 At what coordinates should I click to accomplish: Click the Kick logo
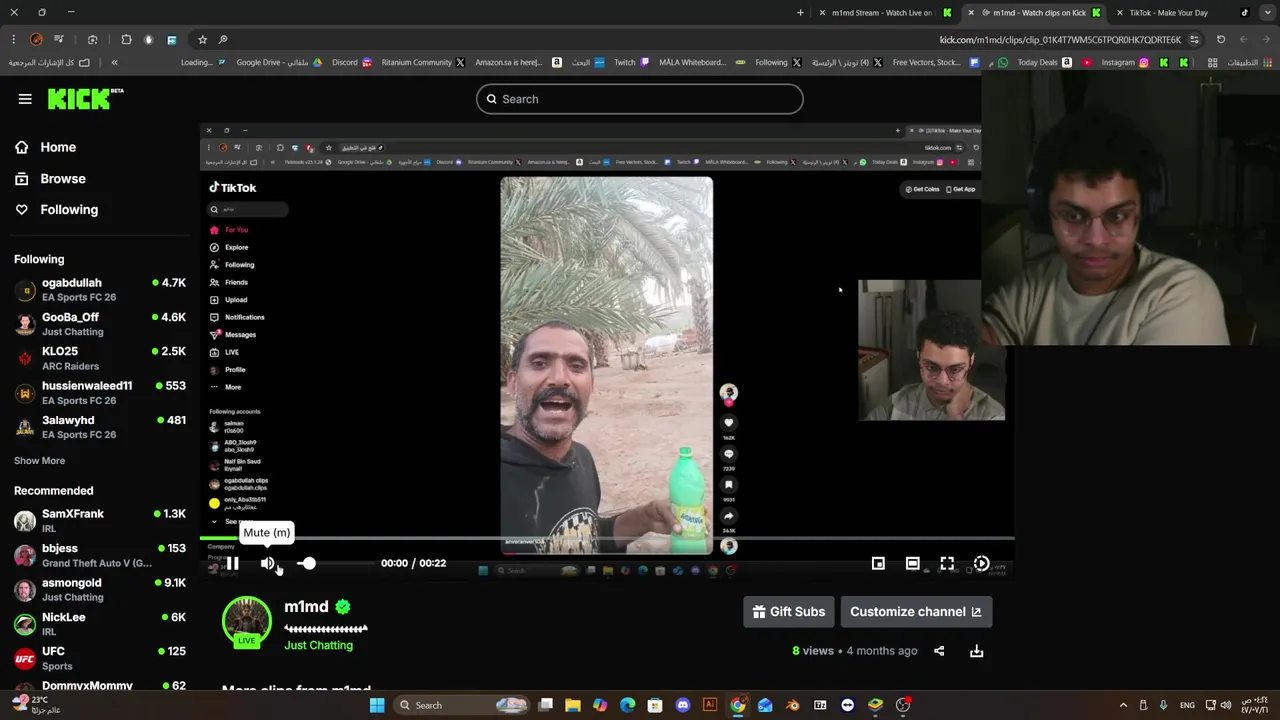(x=86, y=99)
